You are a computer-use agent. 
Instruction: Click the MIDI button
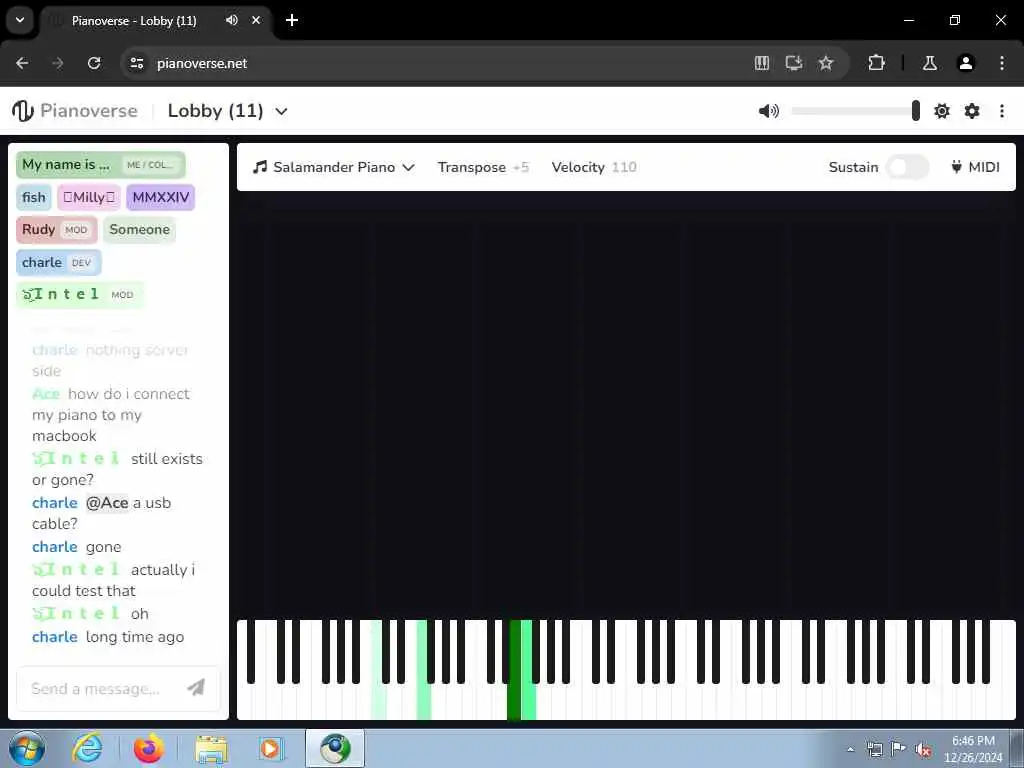[x=976, y=167]
